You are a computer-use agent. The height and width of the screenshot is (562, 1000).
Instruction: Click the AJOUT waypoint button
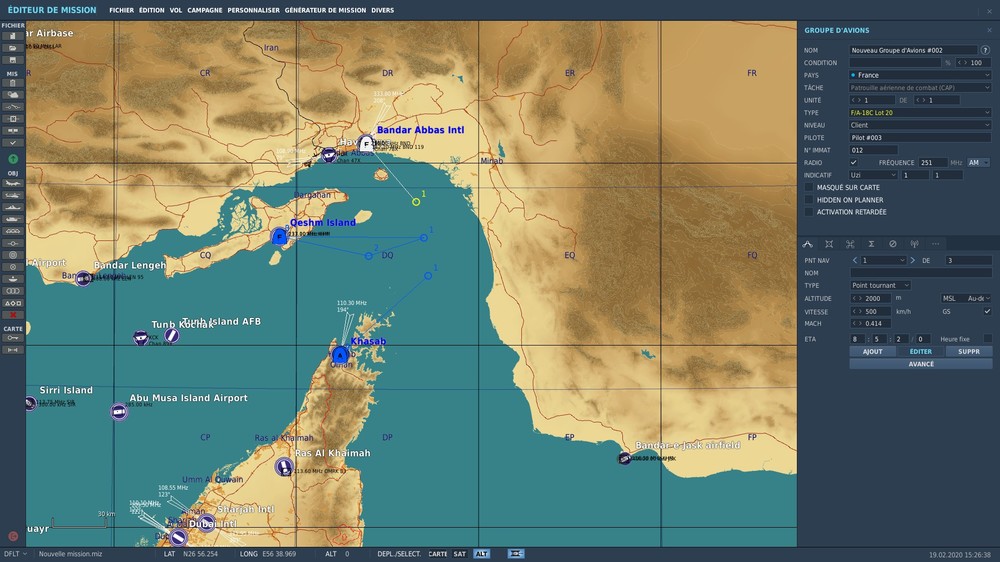coord(872,351)
